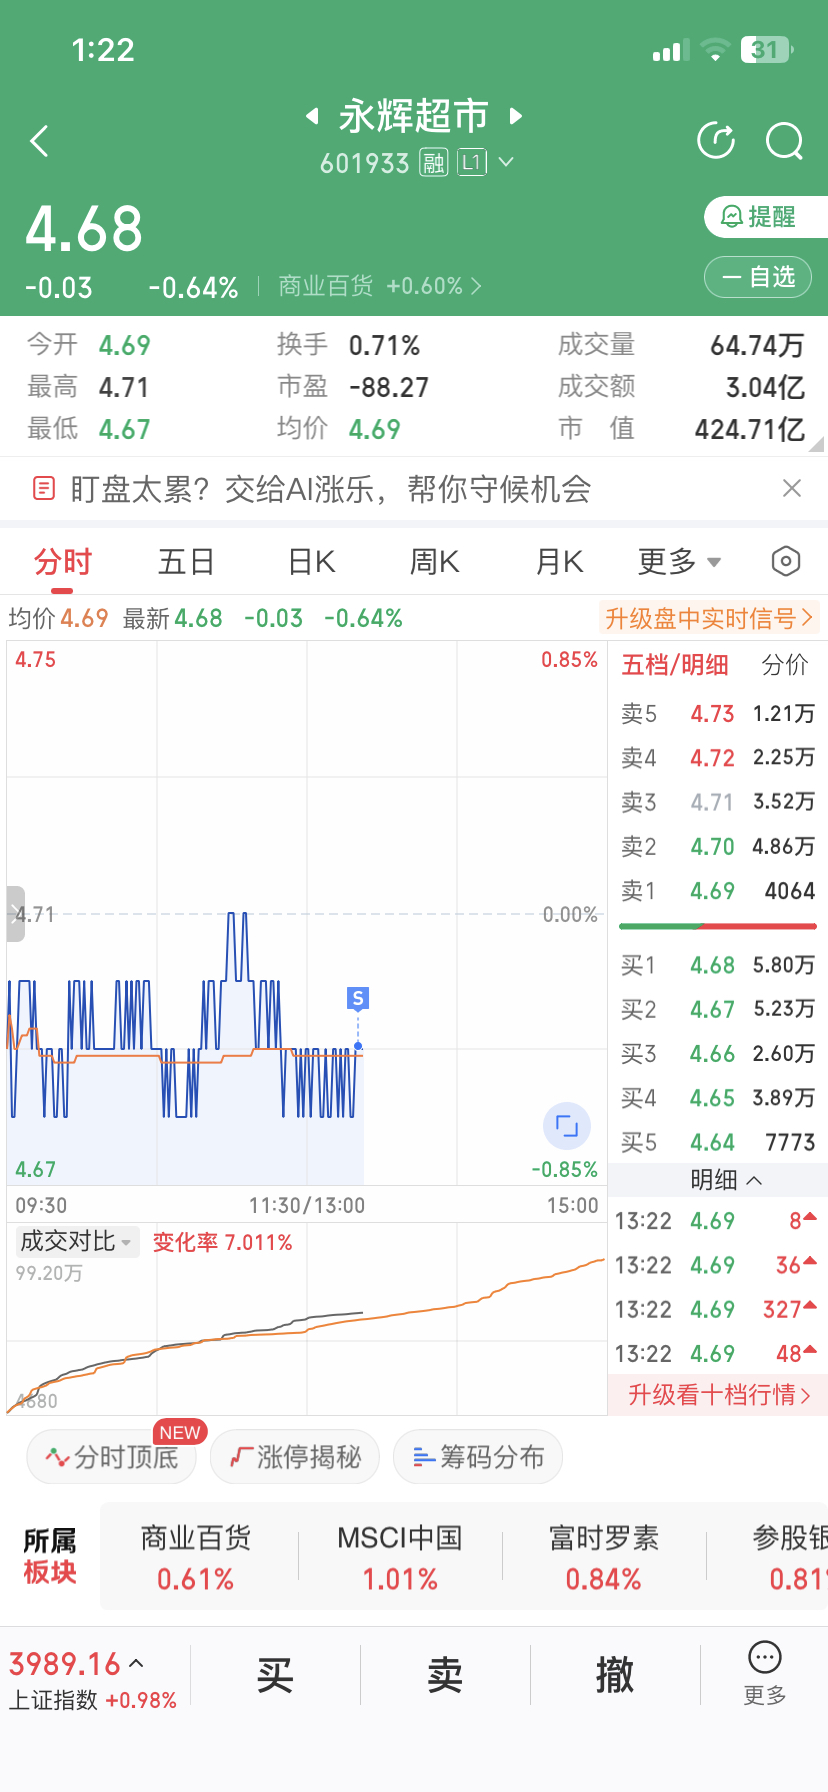Tap the buy/sell ratio bar

[718, 926]
